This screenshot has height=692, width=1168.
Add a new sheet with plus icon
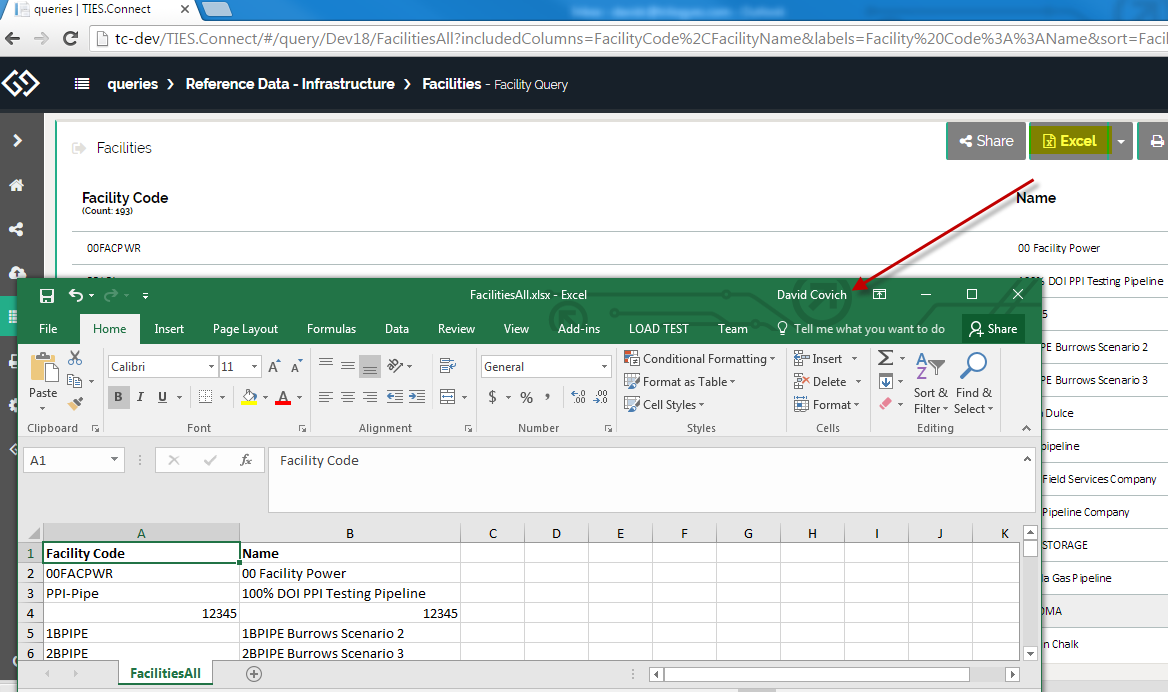254,674
